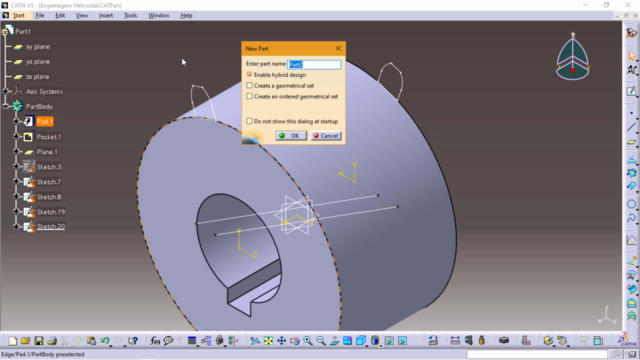Click the compass in the 3D view
The image size is (640, 360).
click(x=573, y=57)
